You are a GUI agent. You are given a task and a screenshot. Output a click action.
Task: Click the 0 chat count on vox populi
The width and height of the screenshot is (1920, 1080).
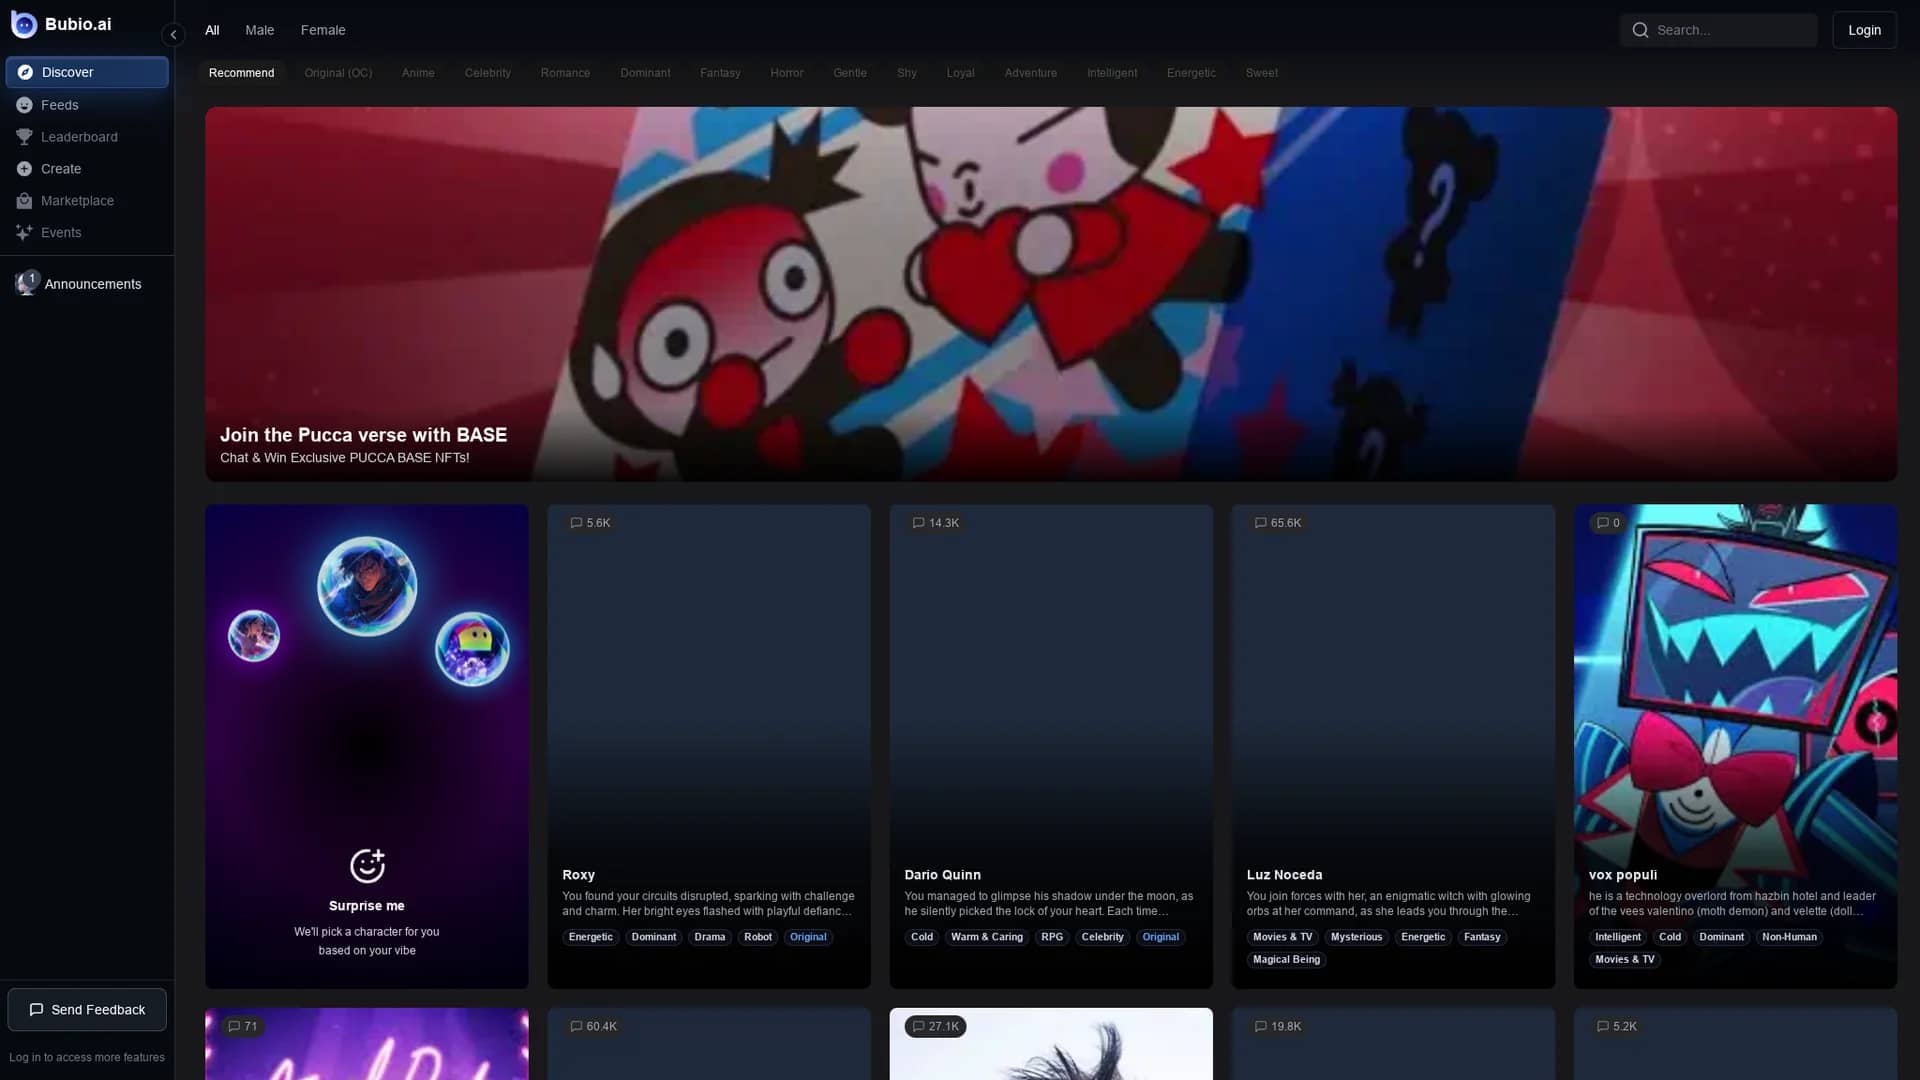tap(1608, 523)
